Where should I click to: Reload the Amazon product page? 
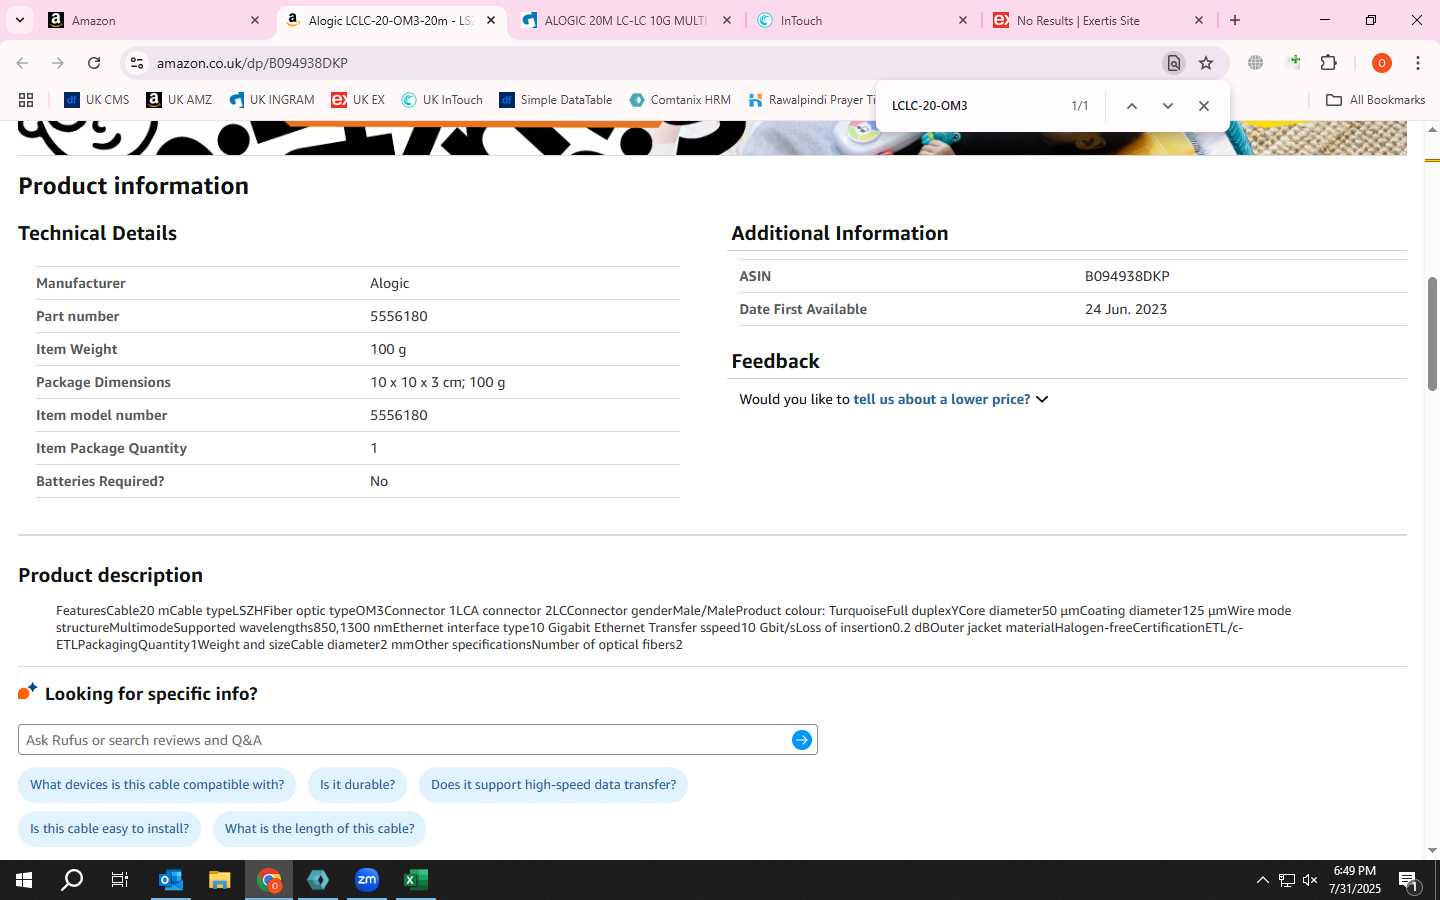(94, 63)
